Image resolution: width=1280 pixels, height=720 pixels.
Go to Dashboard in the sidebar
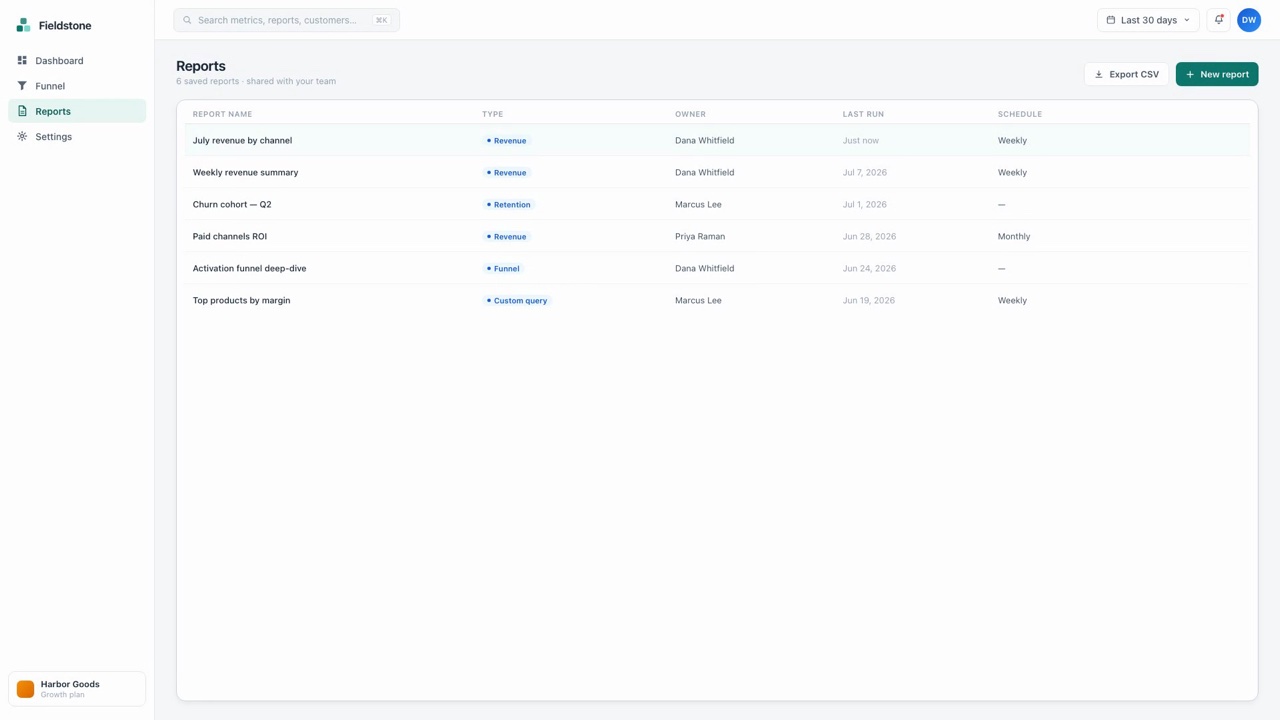(x=77, y=60)
